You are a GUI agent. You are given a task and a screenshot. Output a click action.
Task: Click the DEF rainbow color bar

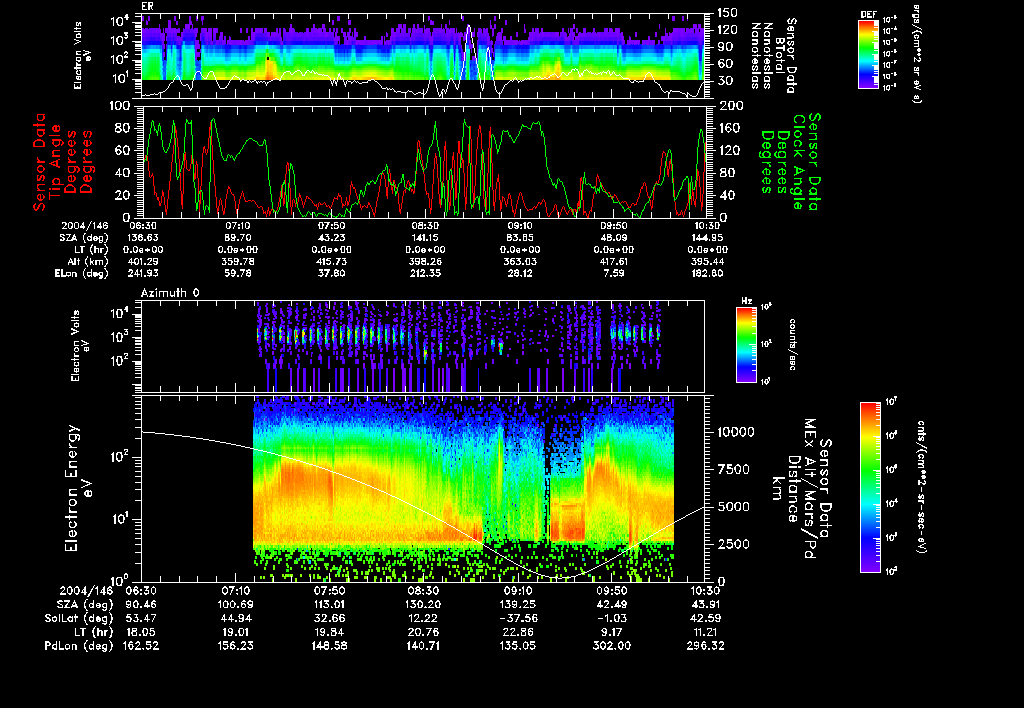click(x=868, y=54)
